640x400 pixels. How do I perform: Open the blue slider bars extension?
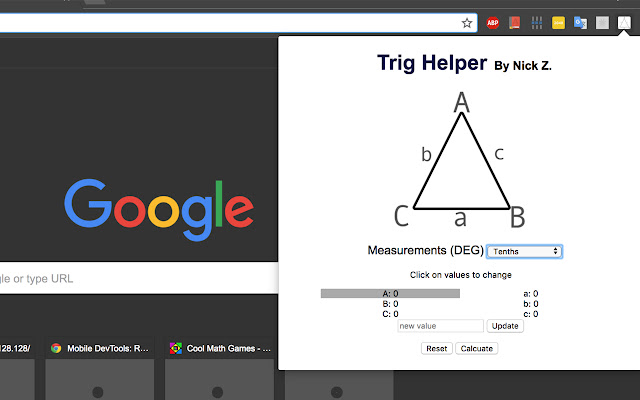coord(537,23)
